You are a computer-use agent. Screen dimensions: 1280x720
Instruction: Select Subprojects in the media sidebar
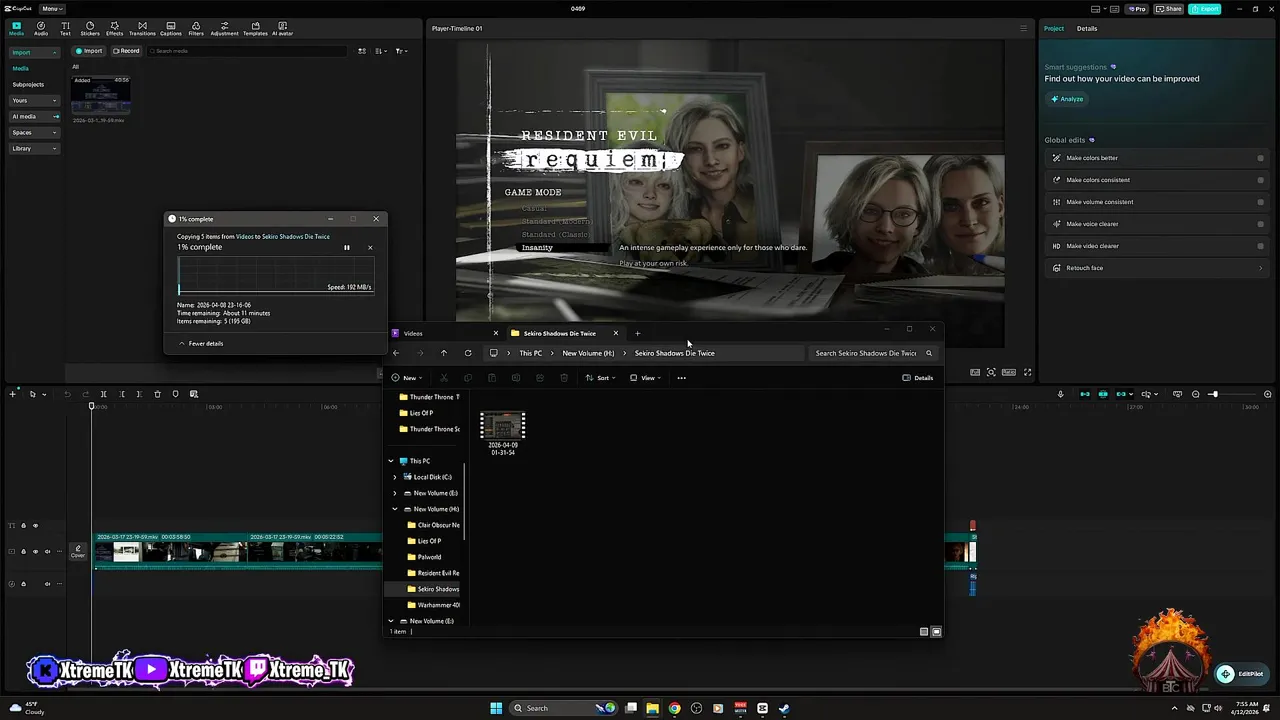pyautogui.click(x=28, y=84)
